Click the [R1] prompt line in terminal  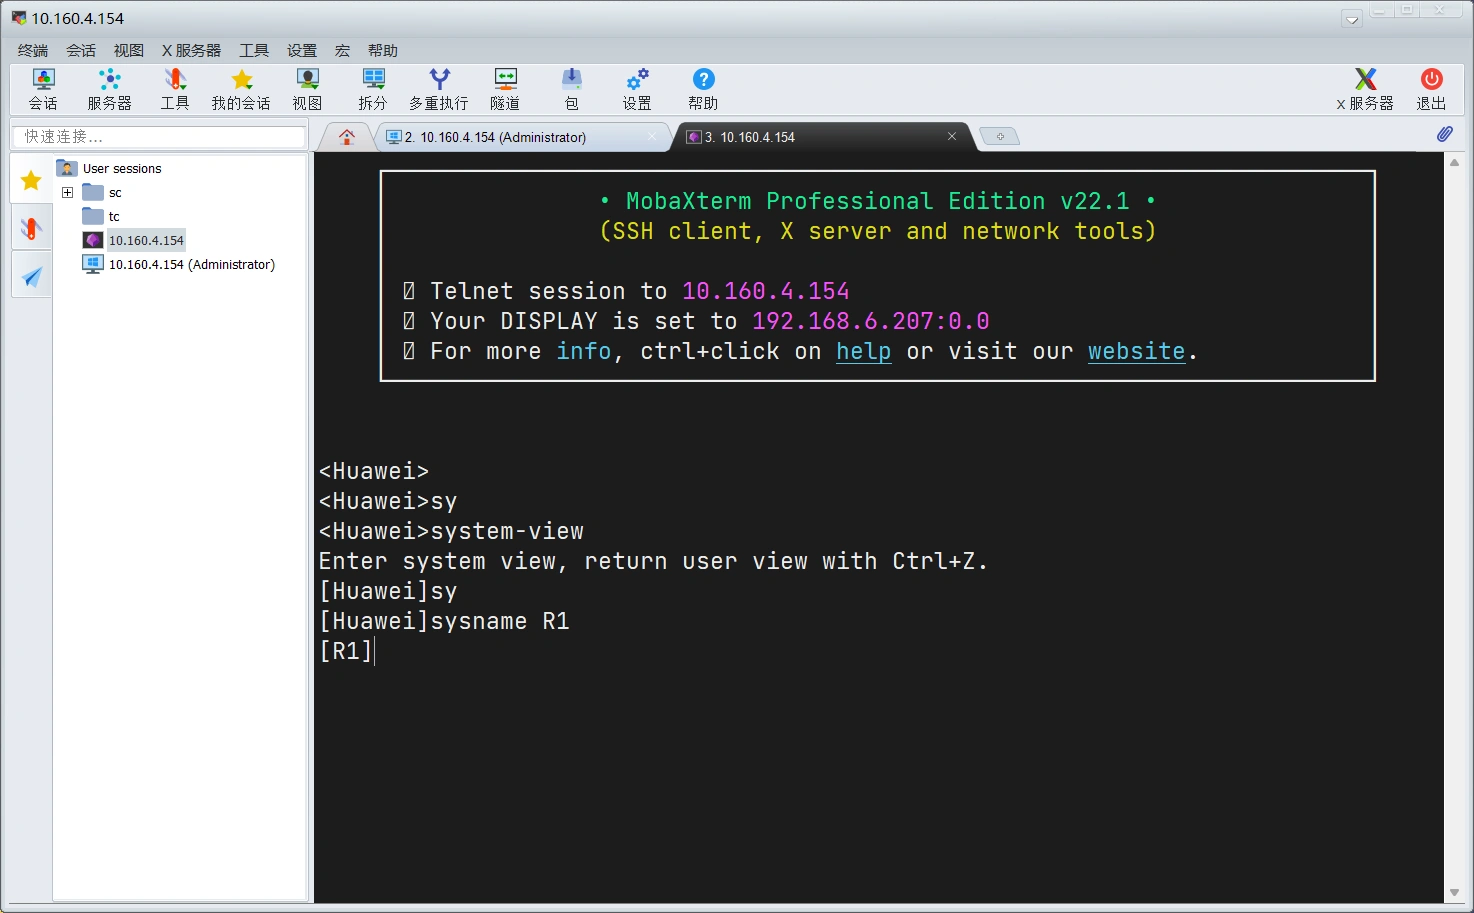(x=346, y=651)
